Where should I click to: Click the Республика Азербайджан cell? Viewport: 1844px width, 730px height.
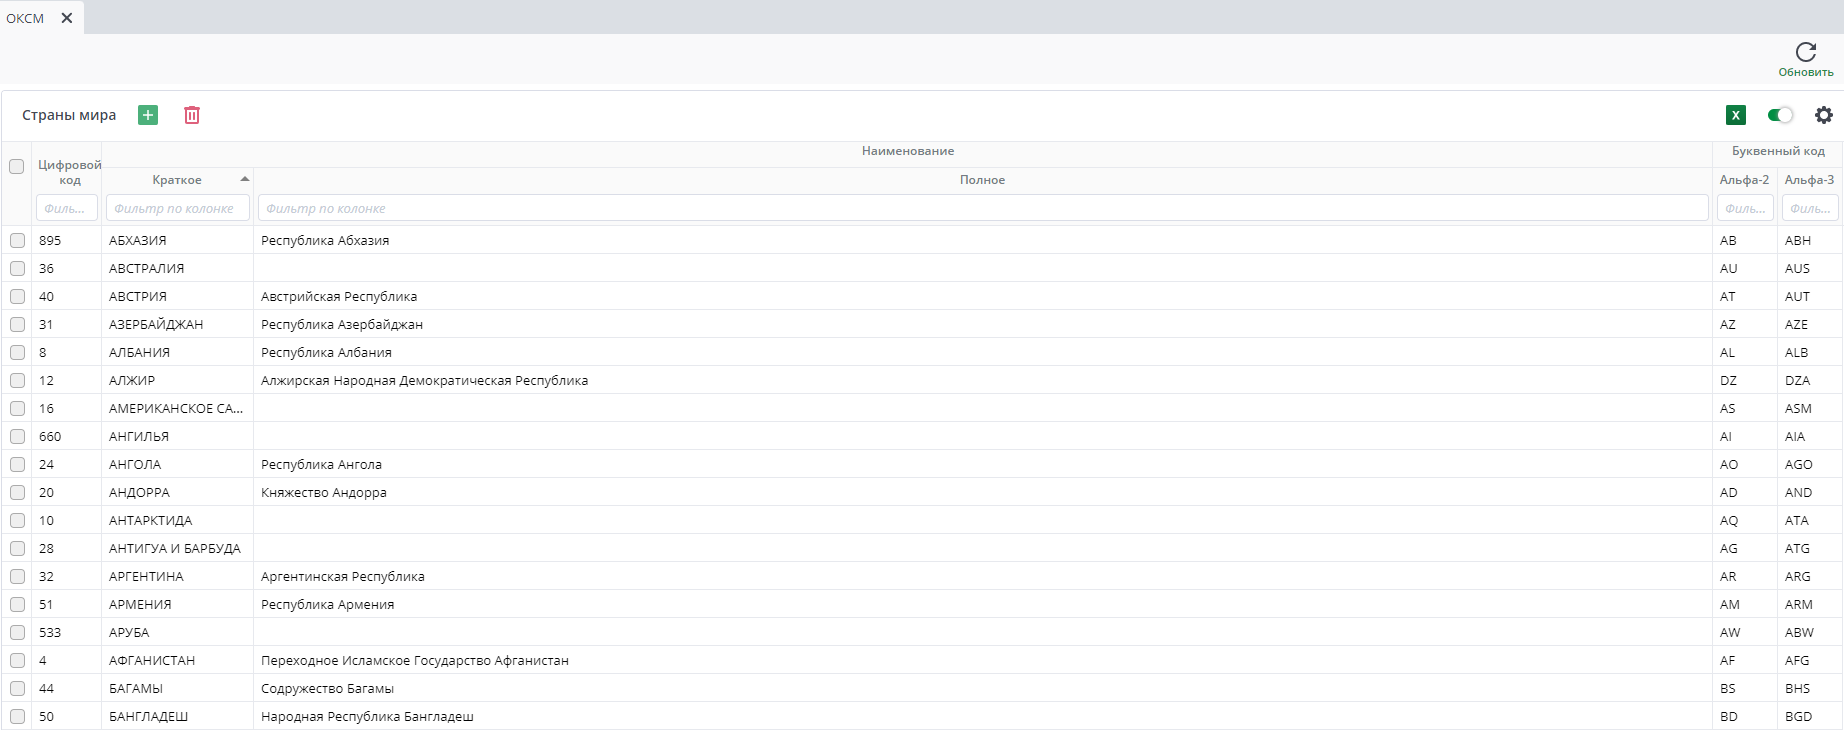[x=983, y=324]
